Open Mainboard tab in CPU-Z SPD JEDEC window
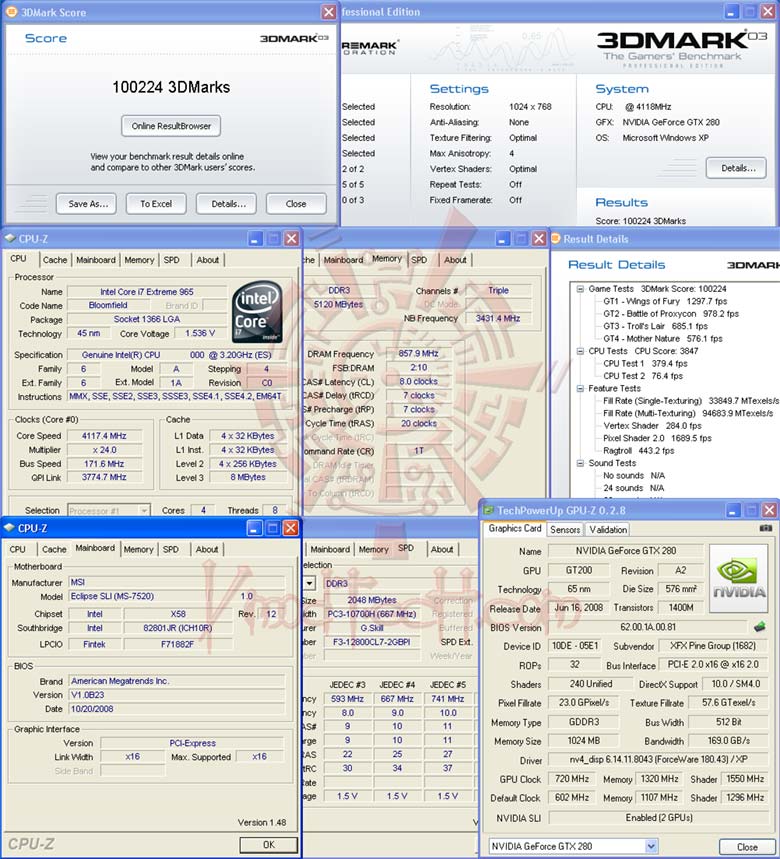 point(330,549)
